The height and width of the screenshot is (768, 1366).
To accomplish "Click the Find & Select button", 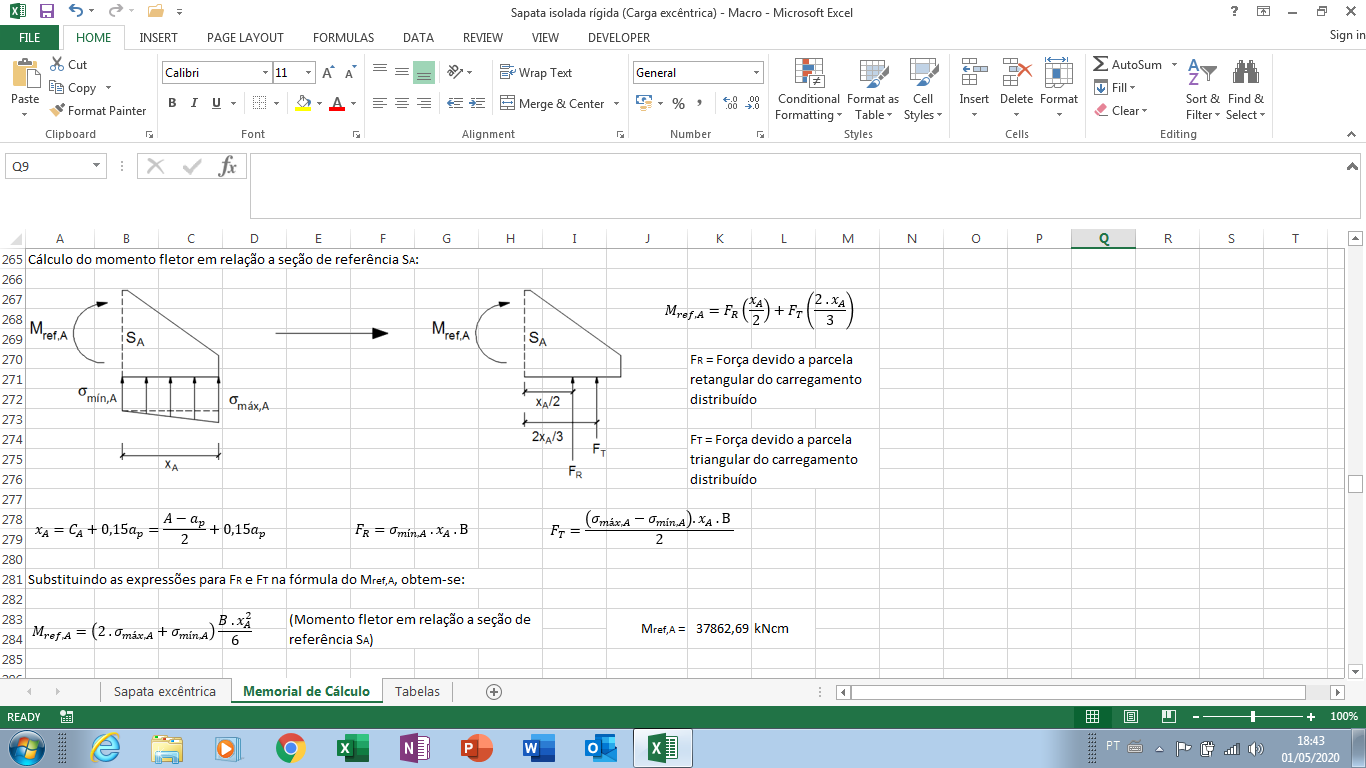I will click(1245, 89).
